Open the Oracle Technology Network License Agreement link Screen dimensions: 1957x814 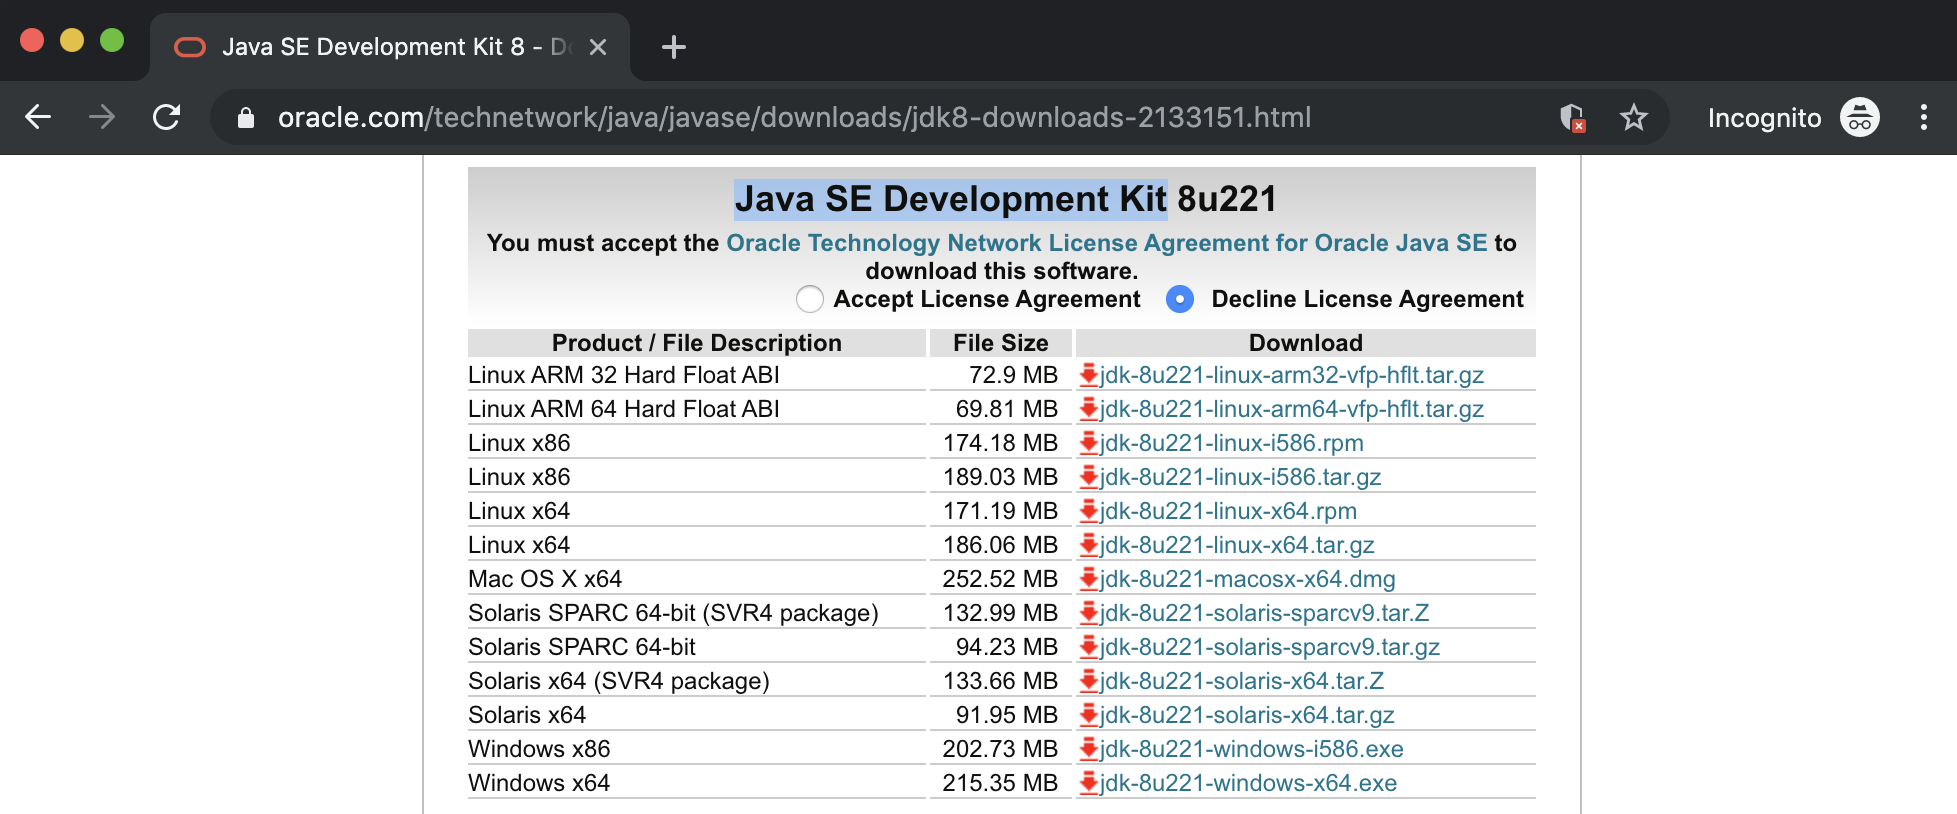click(1106, 243)
